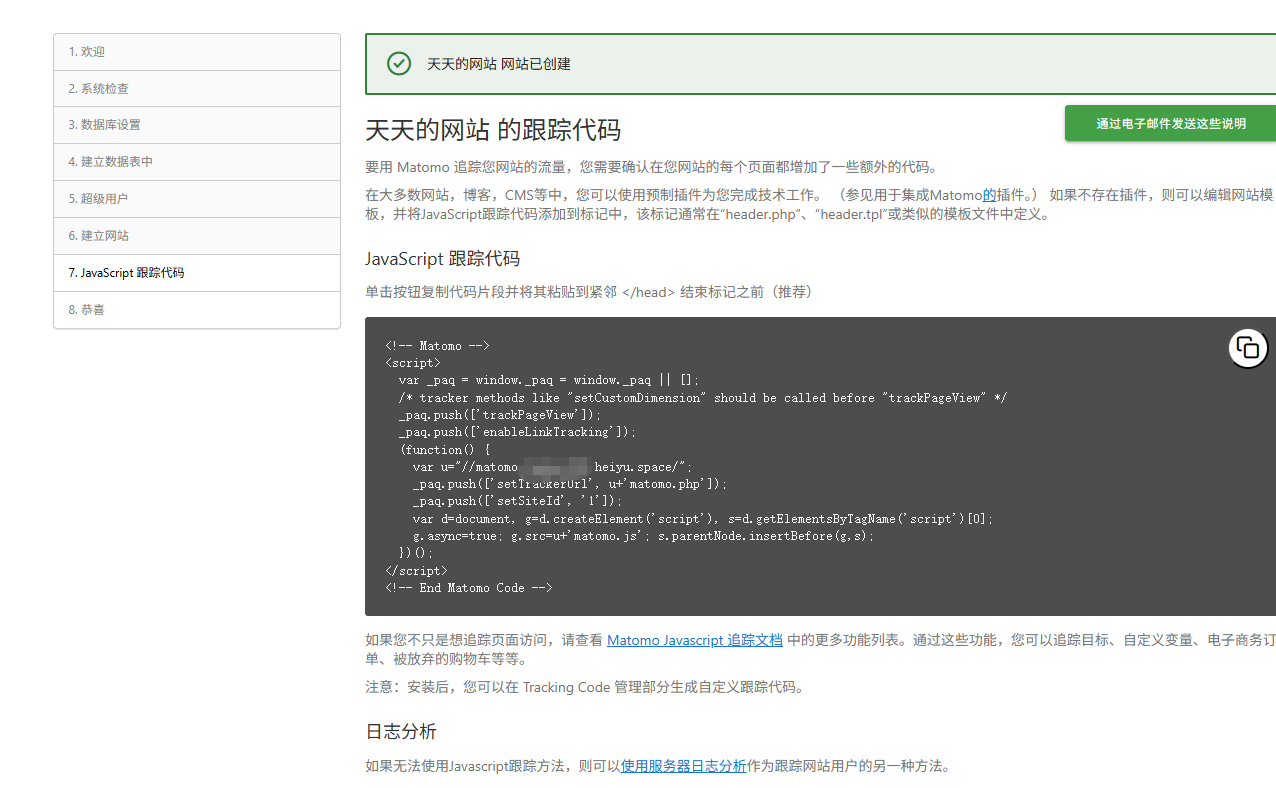The width and height of the screenshot is (1276, 788).
Task: Click the 日志分析 section heading
Action: (x=401, y=732)
